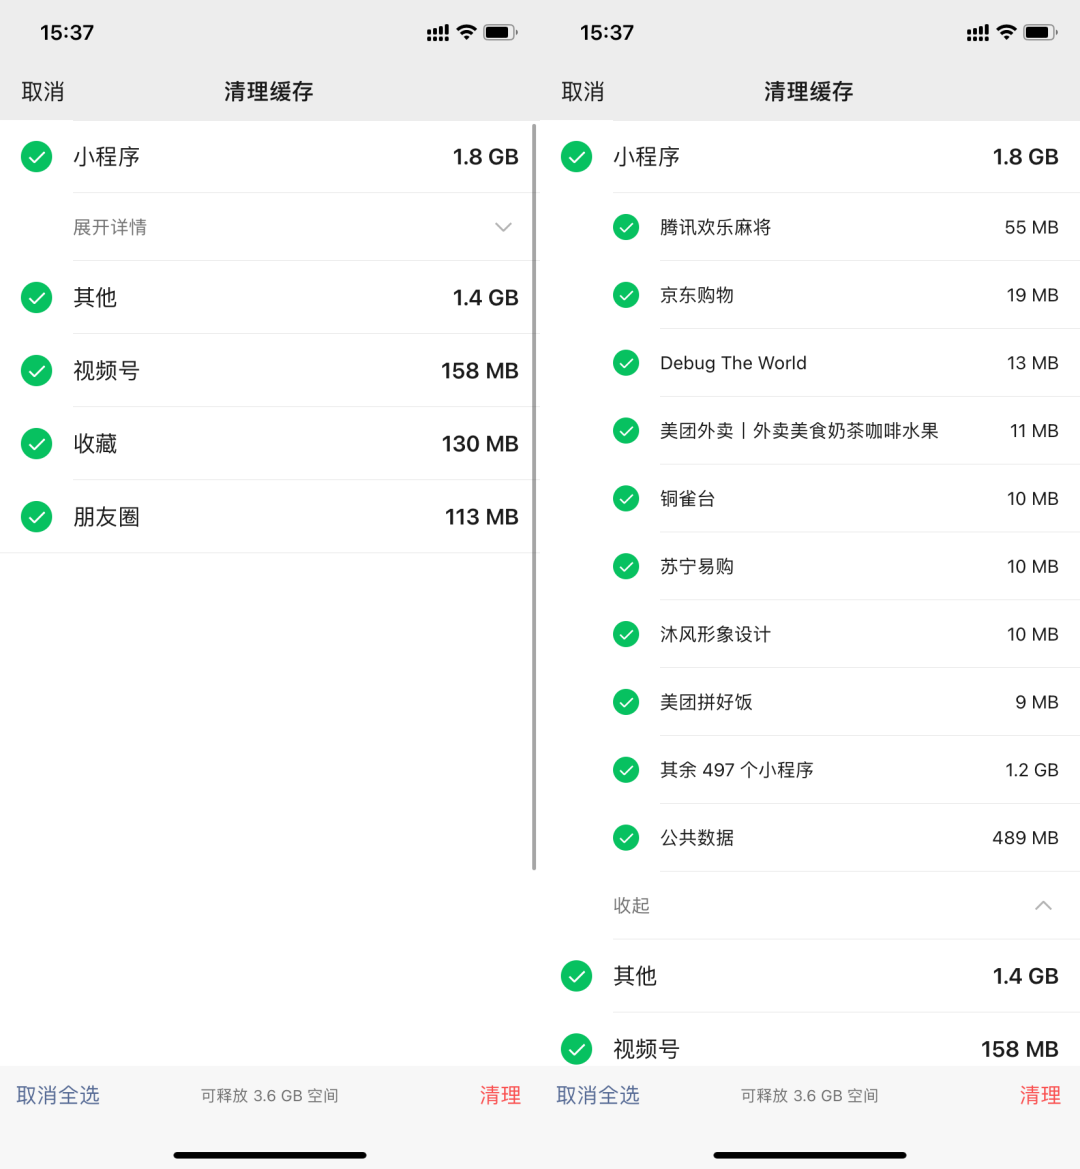
Task: Uncheck the 沐风形象设计 item
Action: point(626,634)
